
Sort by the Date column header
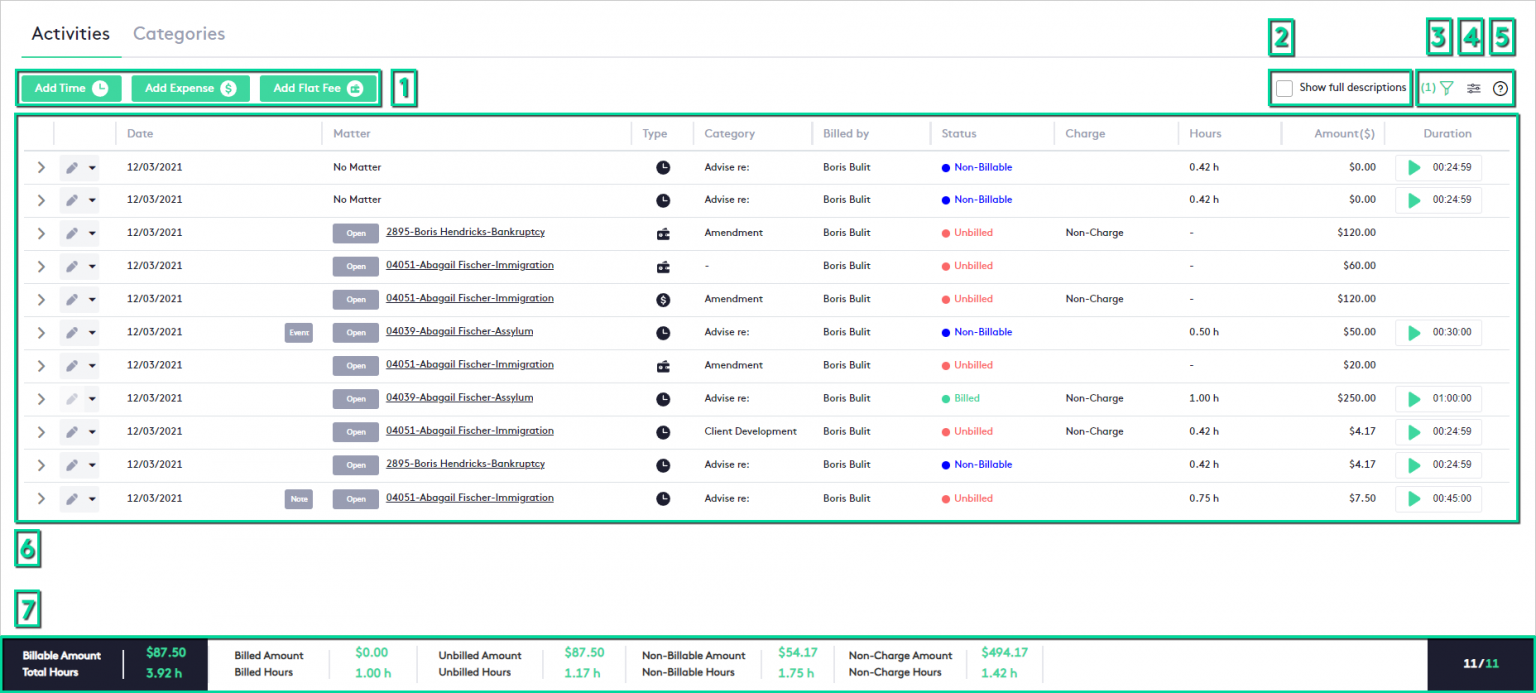(x=140, y=133)
